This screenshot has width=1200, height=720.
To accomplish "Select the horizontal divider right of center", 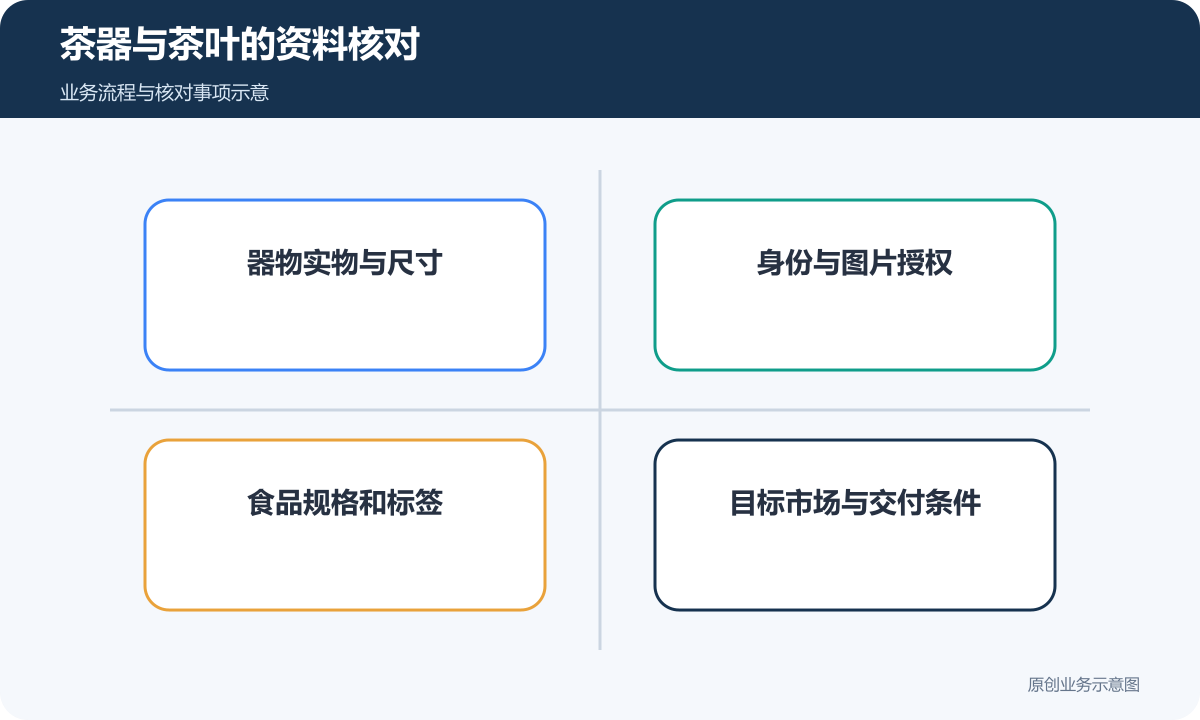I will point(846,410).
